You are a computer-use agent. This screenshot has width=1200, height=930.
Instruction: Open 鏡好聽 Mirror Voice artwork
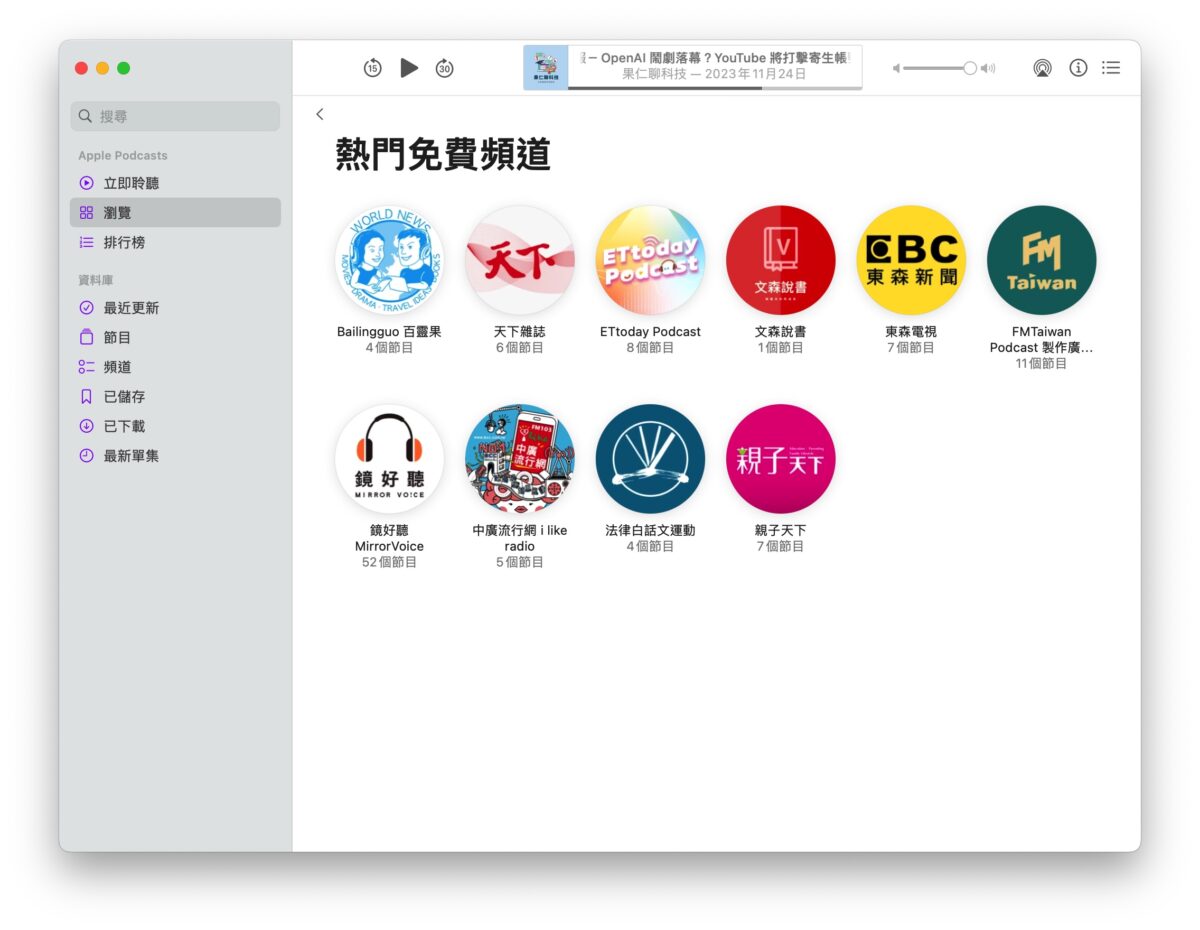389,459
